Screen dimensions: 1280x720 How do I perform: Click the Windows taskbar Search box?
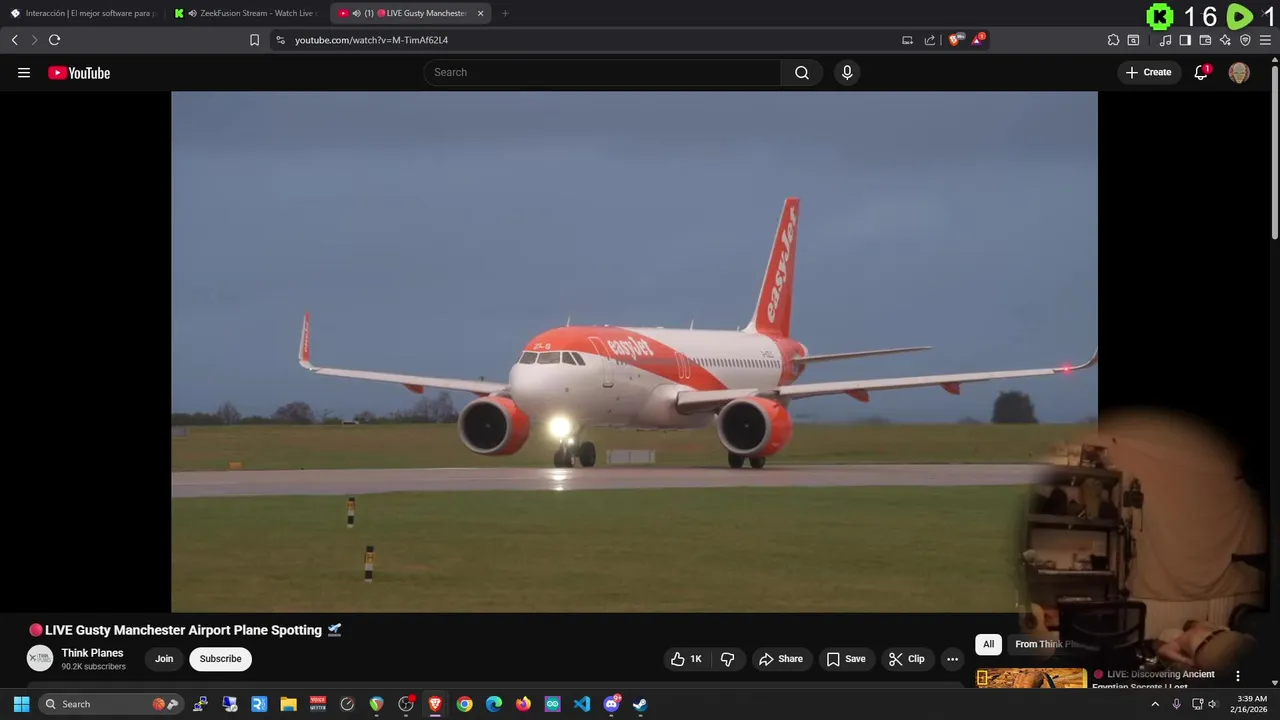point(111,704)
